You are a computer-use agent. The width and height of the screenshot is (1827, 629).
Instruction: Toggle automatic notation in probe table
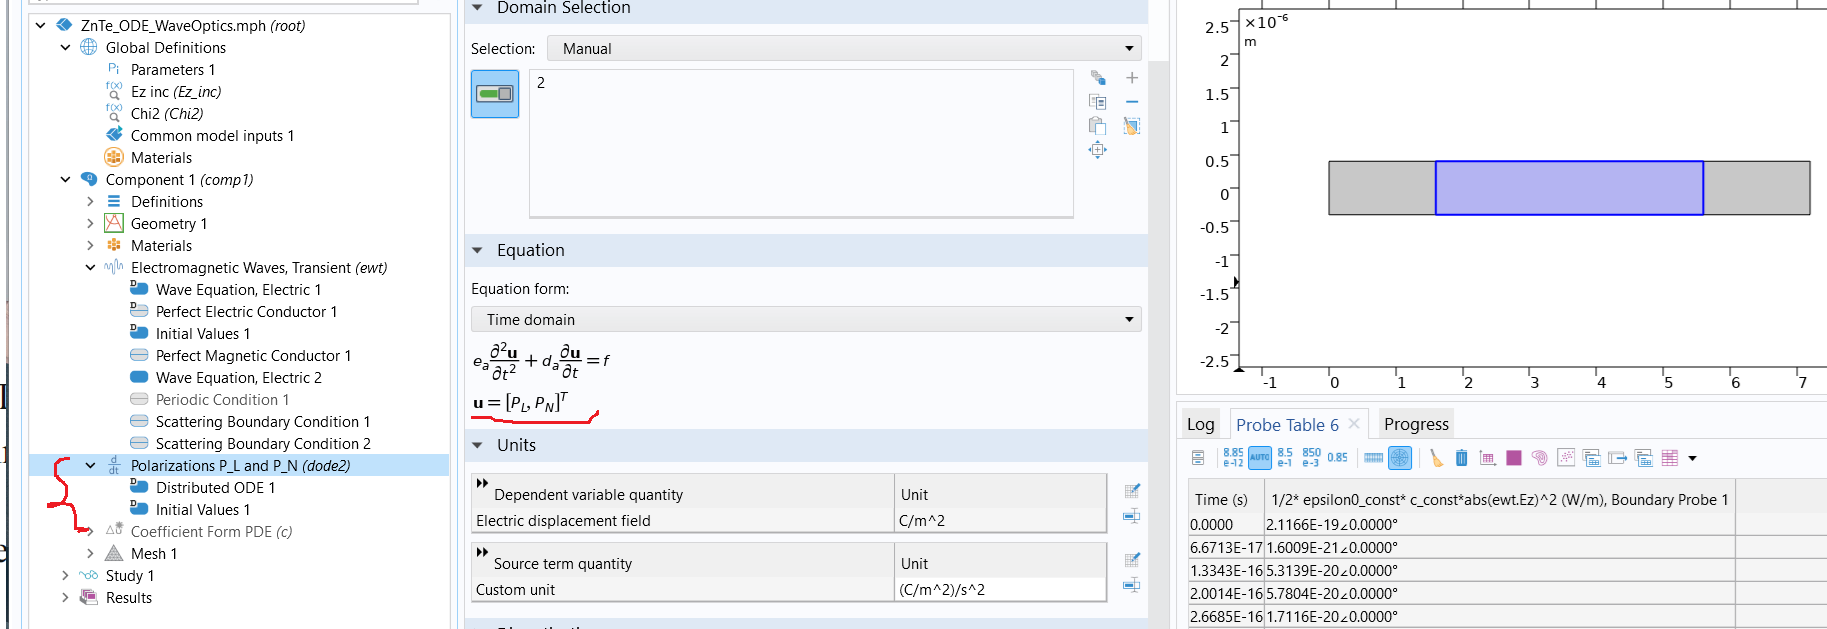click(1259, 458)
